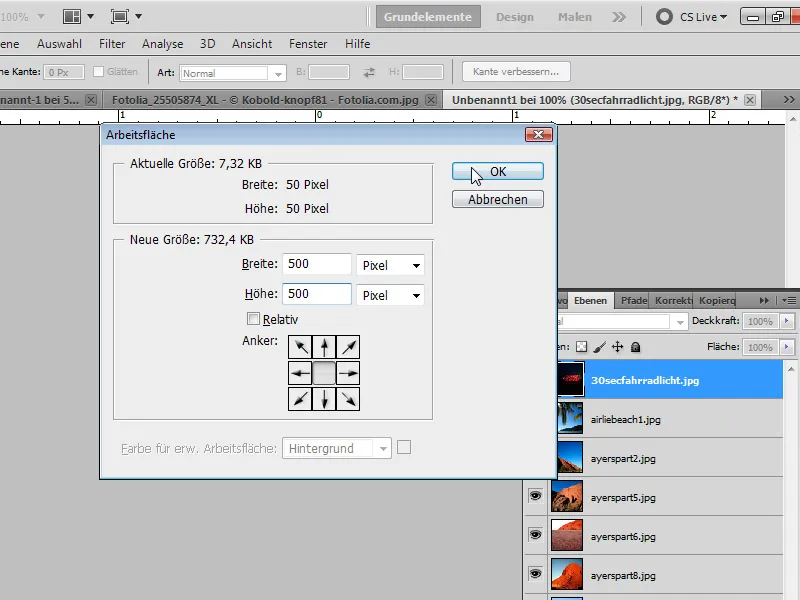Viewport: 800px width, 600px height.
Task: Open the Fläche slider arrow
Action: [x=787, y=347]
